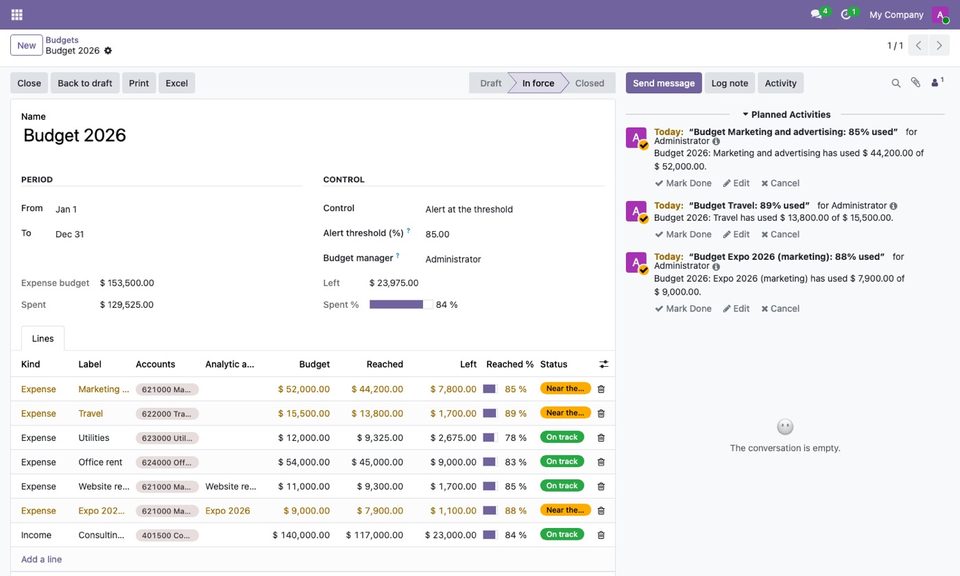Image resolution: width=960 pixels, height=576 pixels.
Task: Select the Lines tab
Action: click(43, 338)
